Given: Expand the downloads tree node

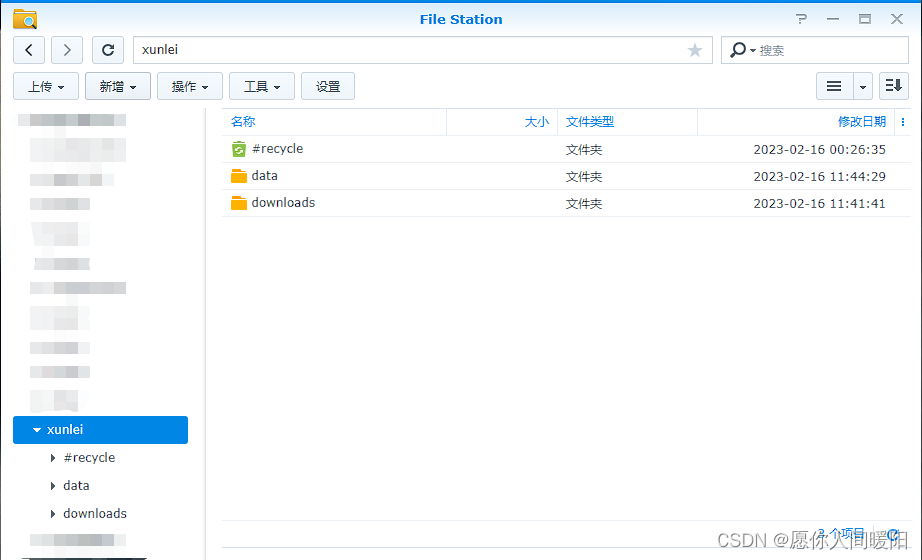Looking at the screenshot, I should 53,514.
